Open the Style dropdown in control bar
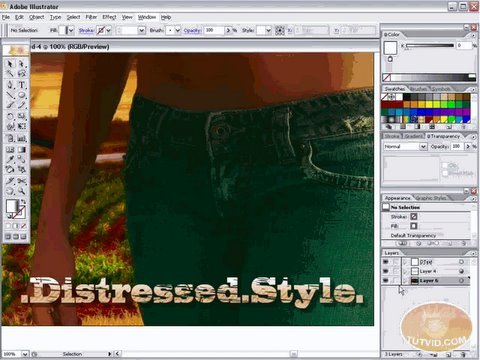Screen dimensions: 480x360 coord(268,30)
